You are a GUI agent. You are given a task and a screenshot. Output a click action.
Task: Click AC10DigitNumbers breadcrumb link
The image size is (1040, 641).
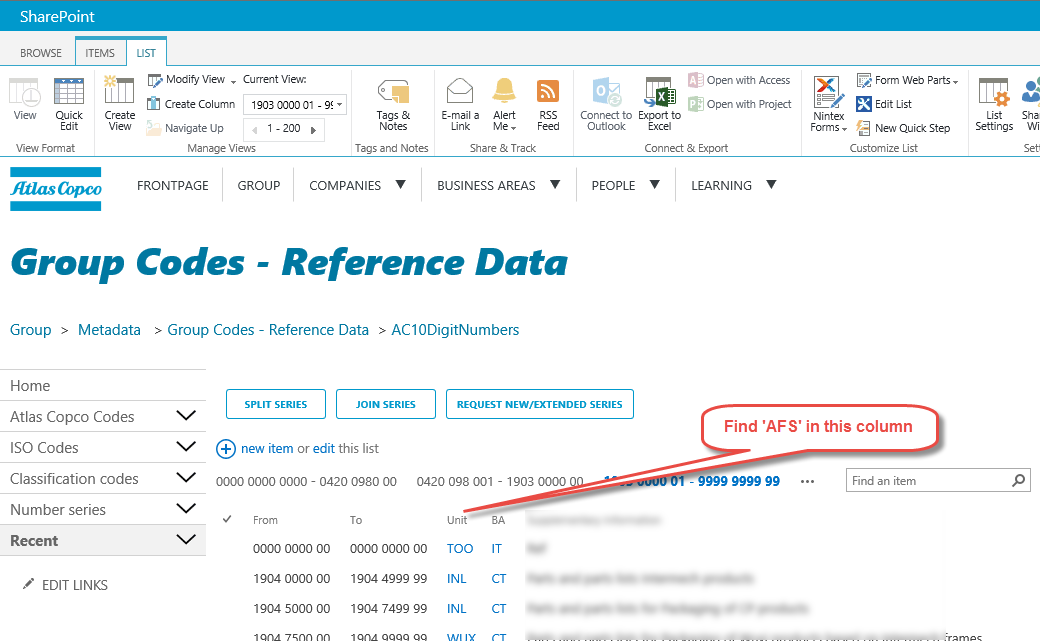[455, 330]
